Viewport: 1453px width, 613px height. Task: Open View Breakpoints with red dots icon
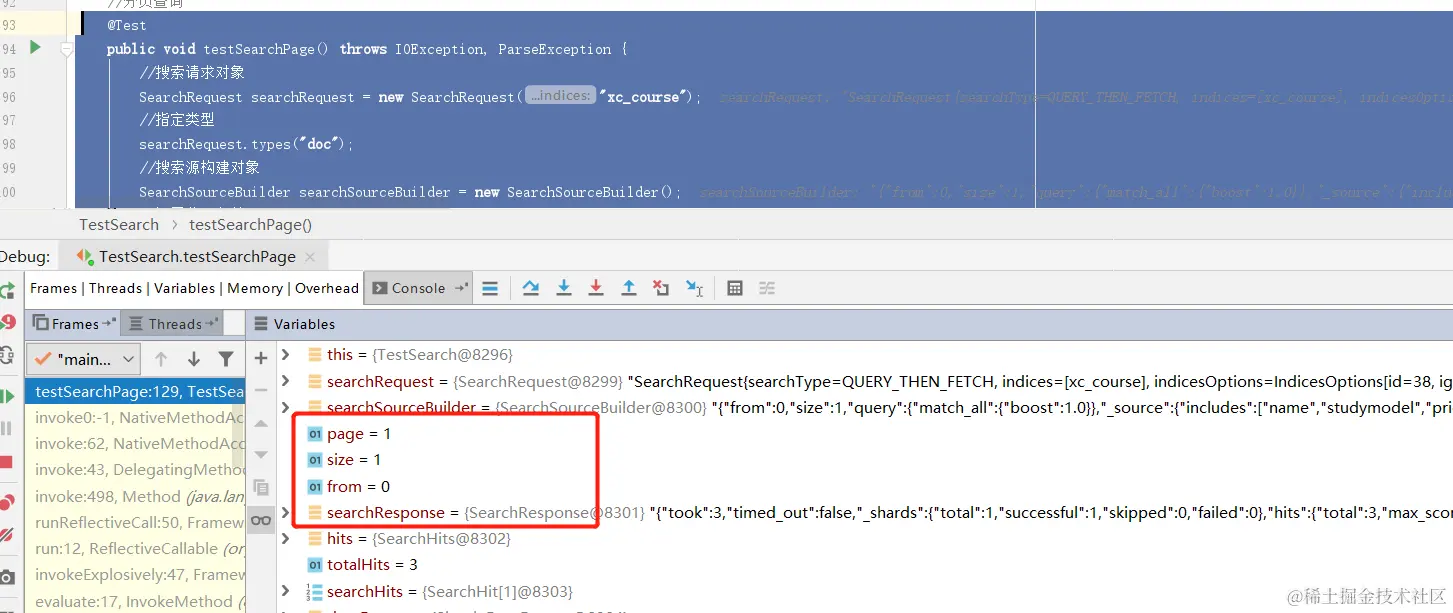click(7, 502)
